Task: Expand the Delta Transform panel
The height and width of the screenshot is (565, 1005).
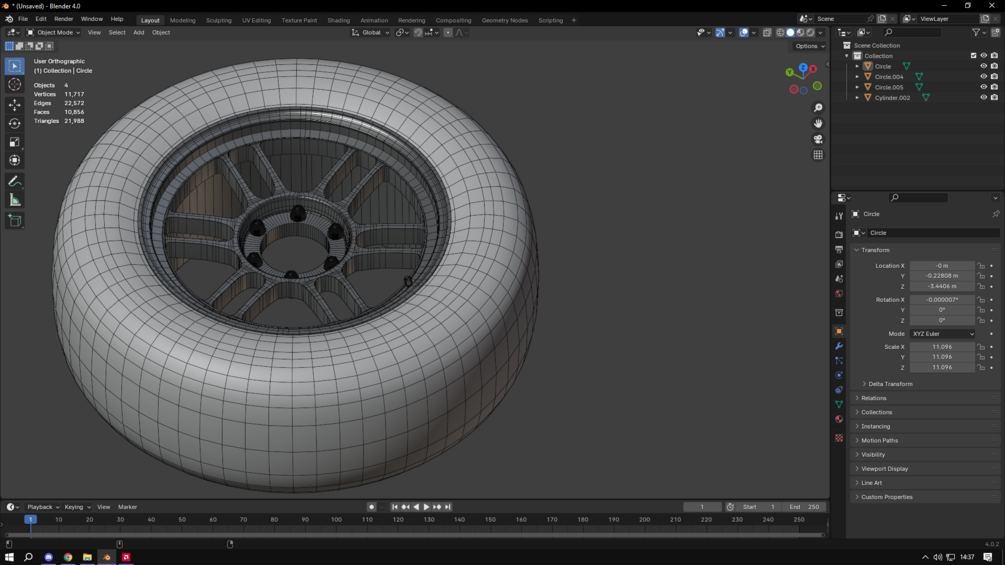Action: point(890,384)
